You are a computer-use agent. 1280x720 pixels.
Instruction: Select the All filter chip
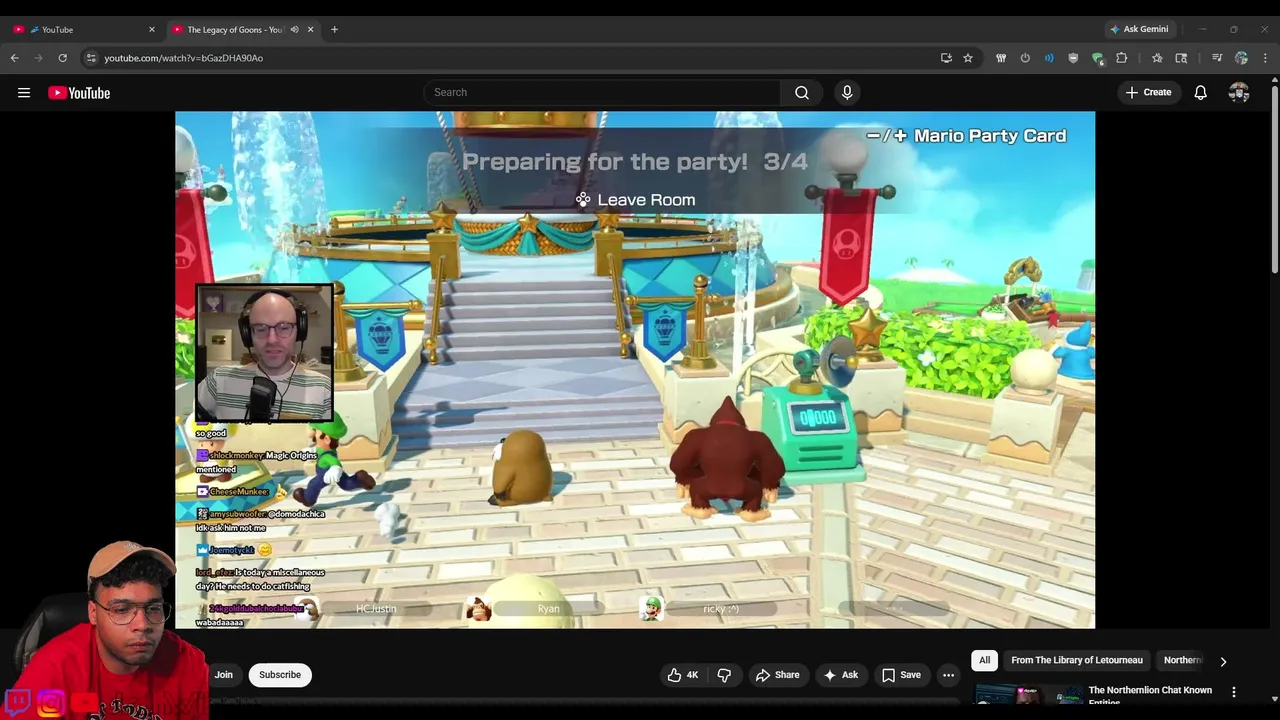984,660
